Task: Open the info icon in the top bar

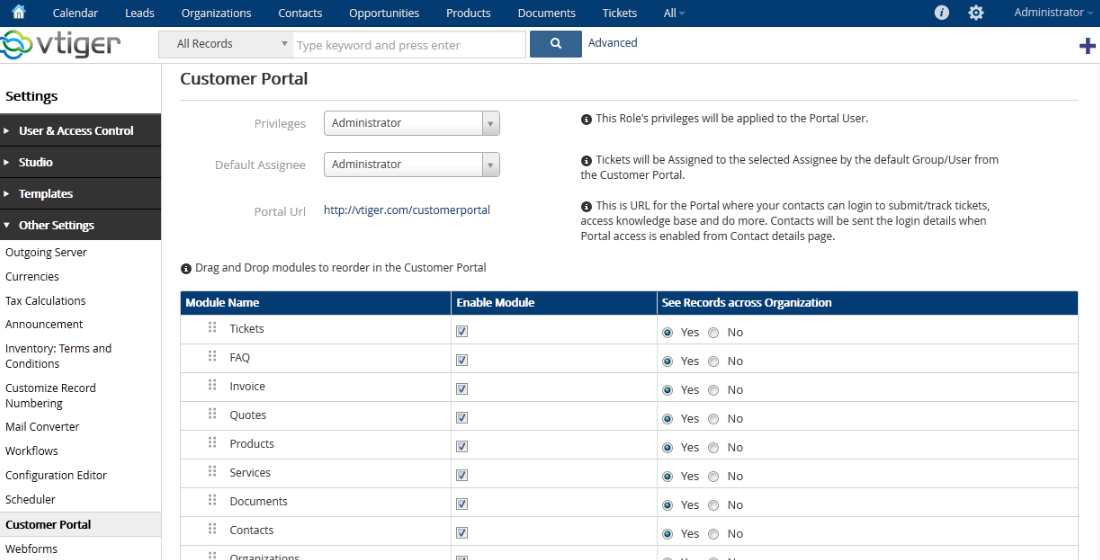Action: 941,13
